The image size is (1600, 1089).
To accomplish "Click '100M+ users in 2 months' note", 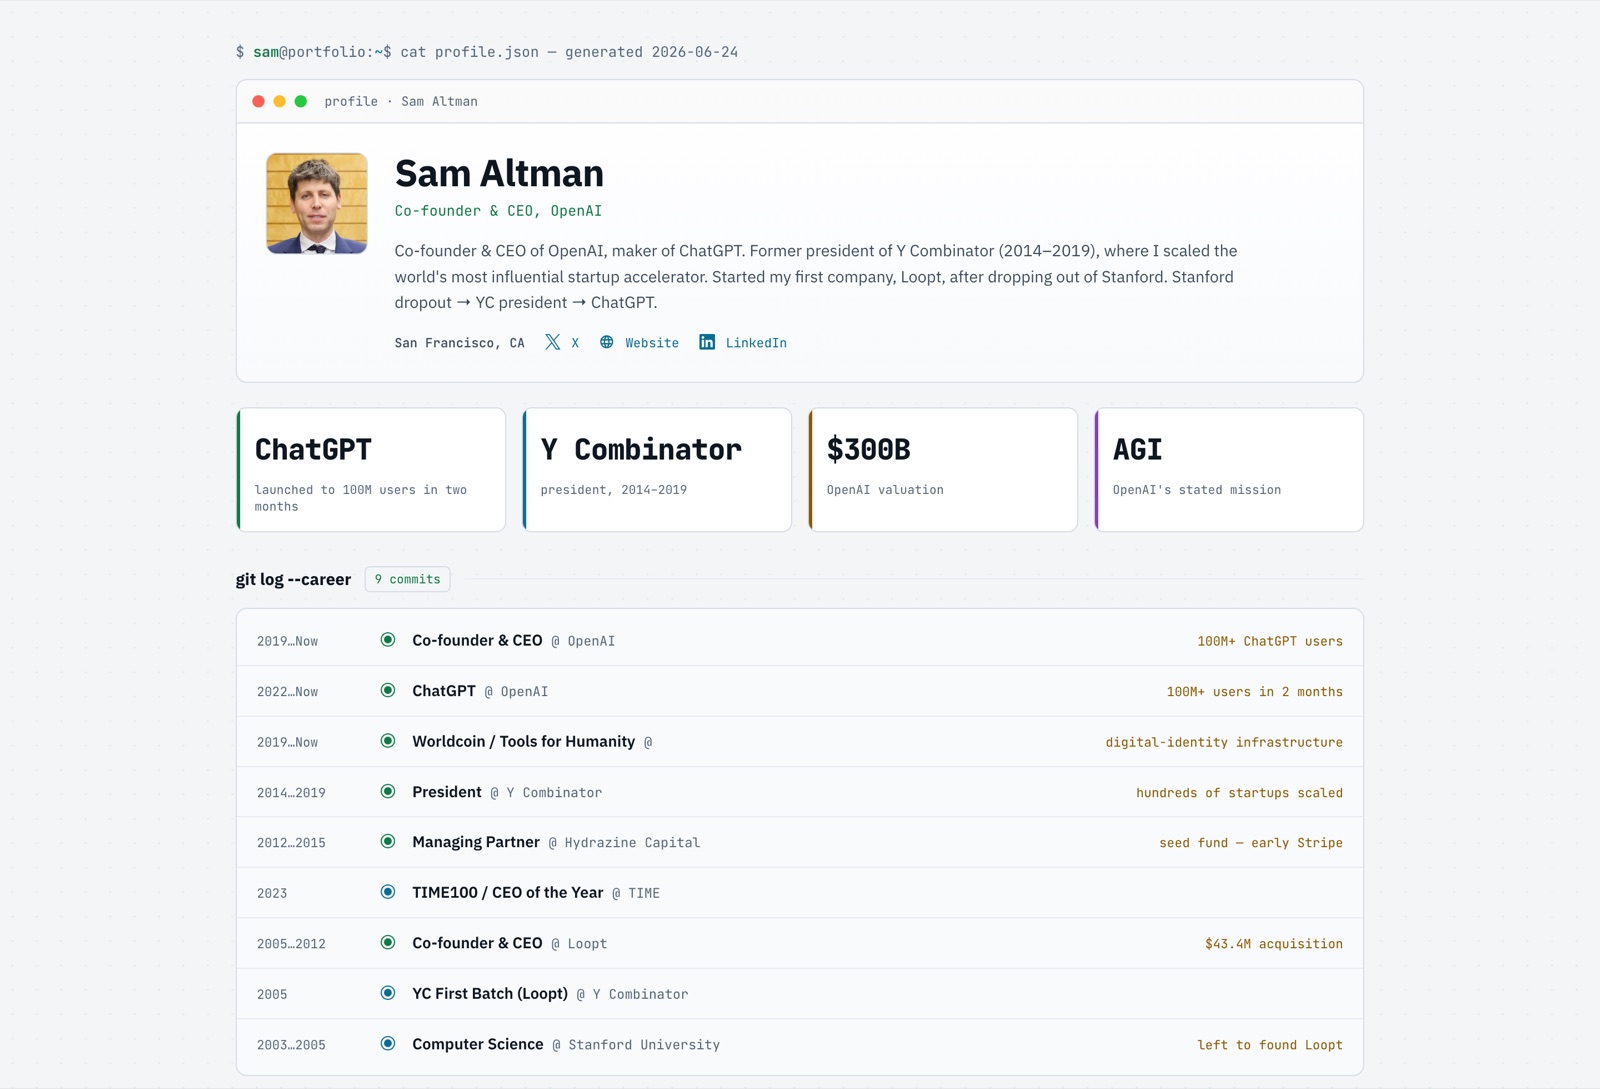I will coord(1255,692).
